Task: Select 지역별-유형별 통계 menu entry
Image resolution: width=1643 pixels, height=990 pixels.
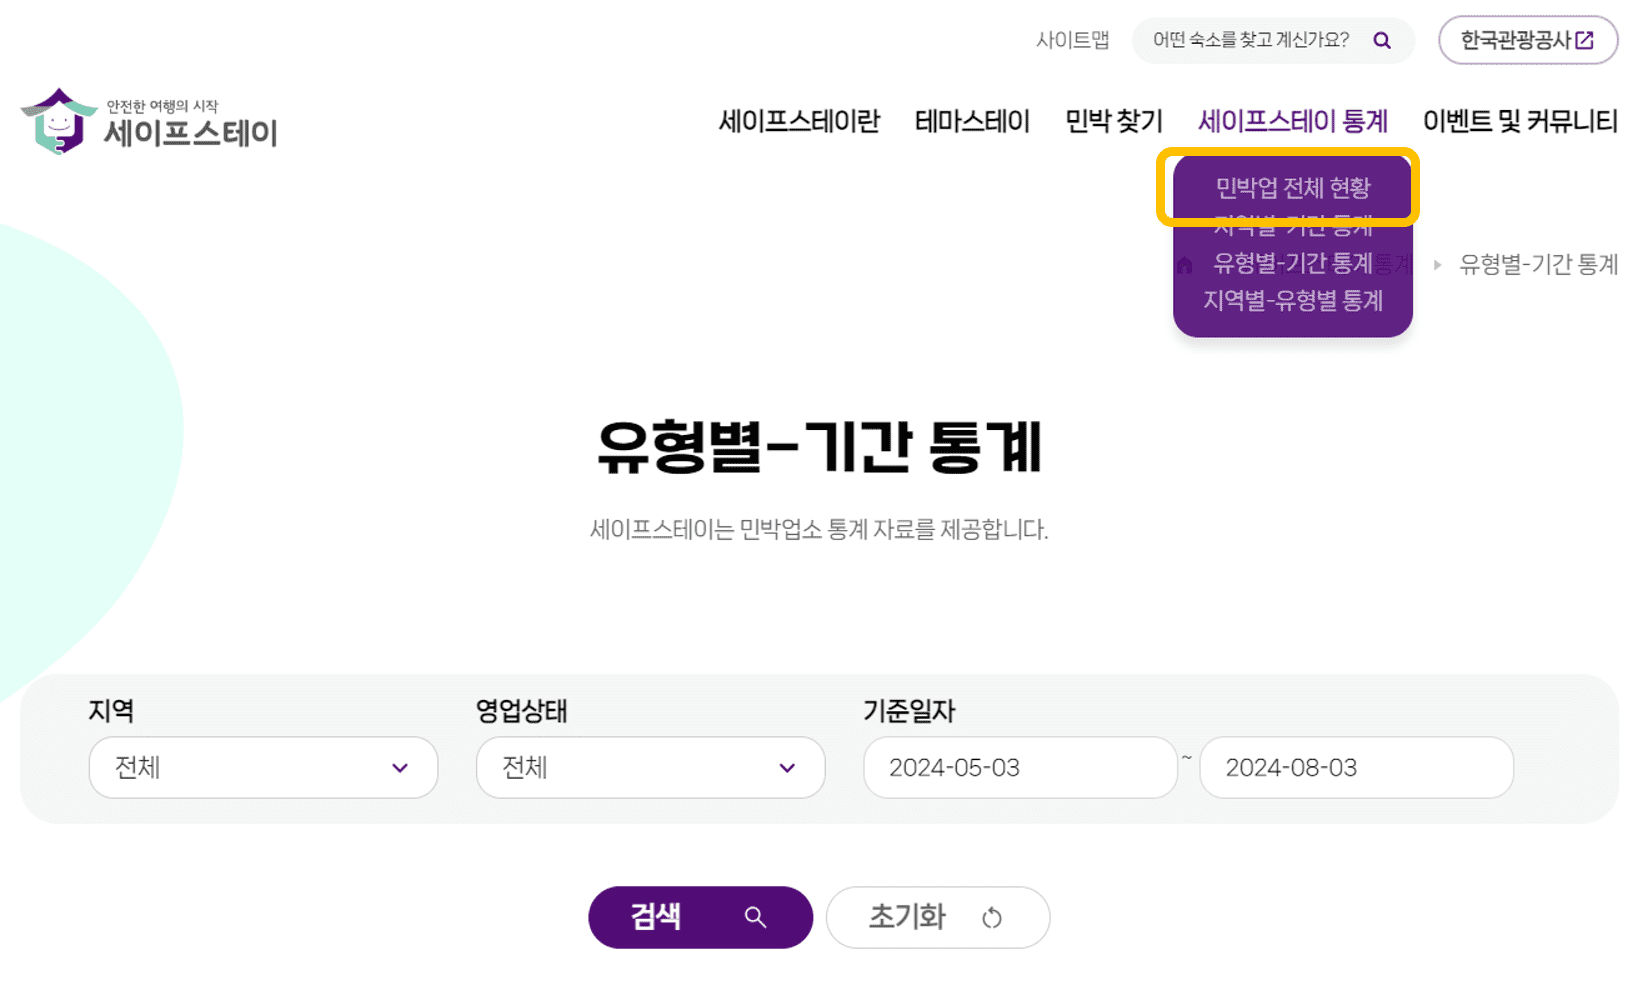Action: coord(1293,301)
